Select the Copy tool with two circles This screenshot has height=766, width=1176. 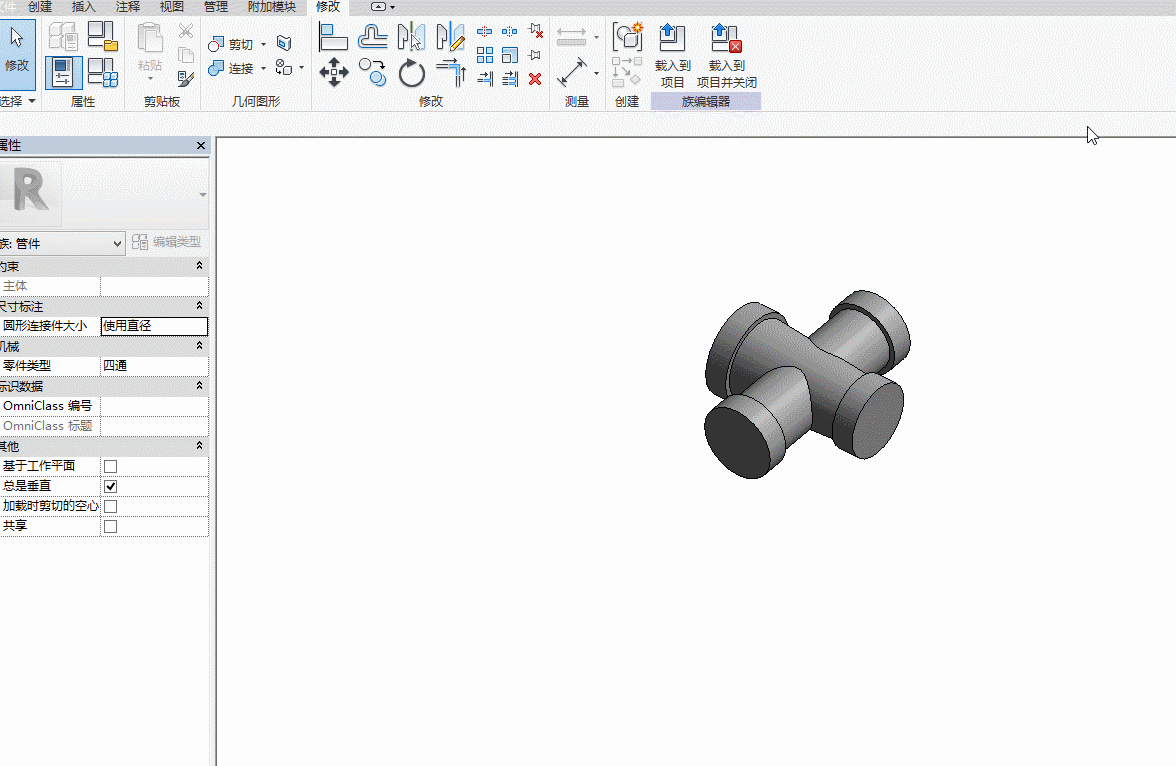click(373, 73)
